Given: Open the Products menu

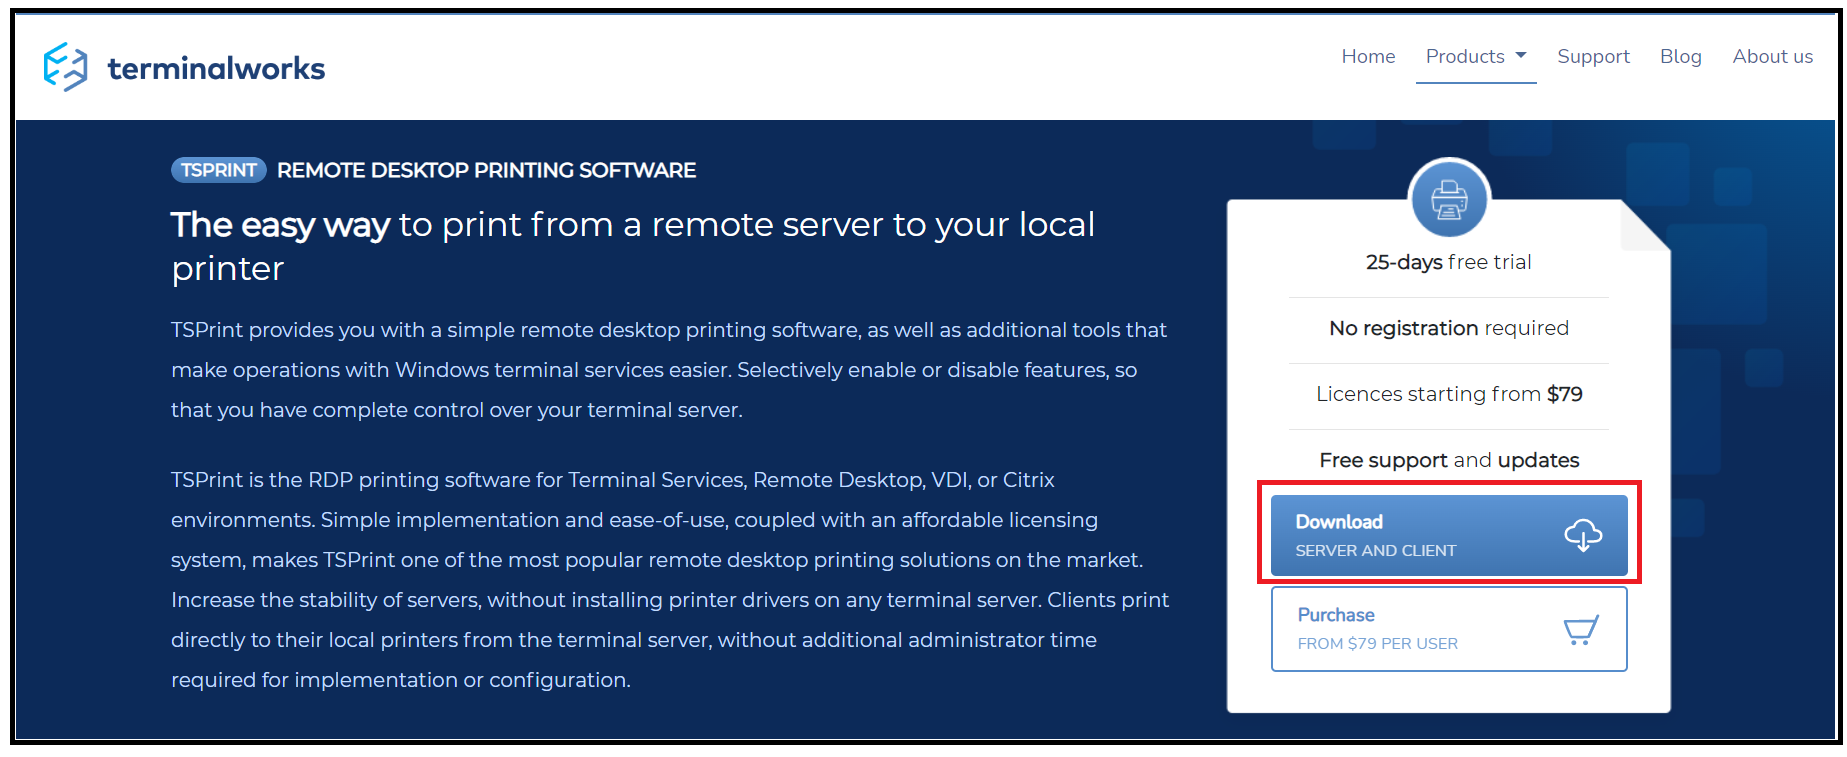Looking at the screenshot, I should (1475, 56).
